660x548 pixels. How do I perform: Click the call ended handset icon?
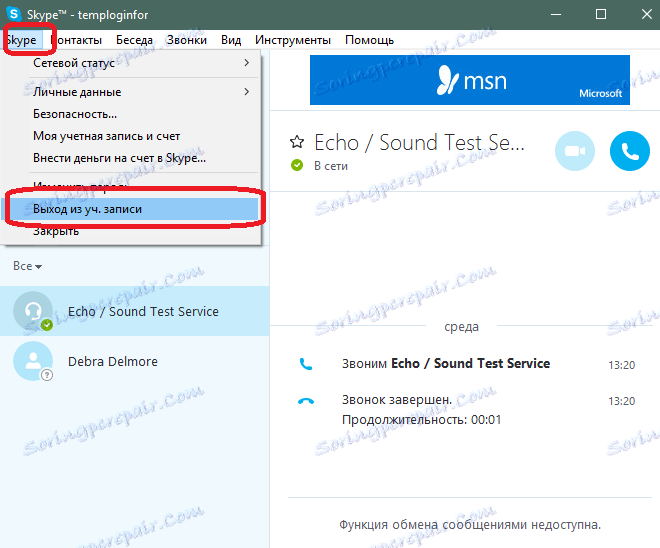306,401
